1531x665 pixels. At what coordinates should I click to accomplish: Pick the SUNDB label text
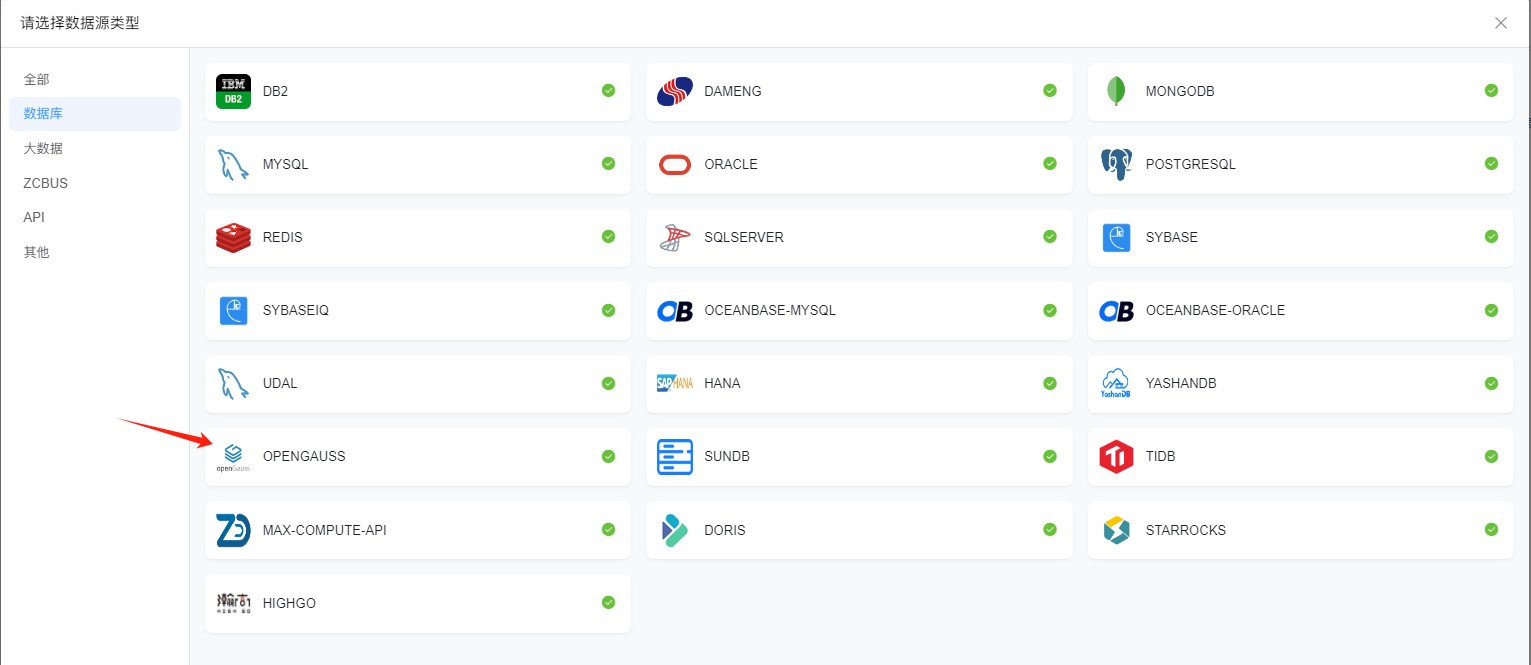[x=727, y=456]
